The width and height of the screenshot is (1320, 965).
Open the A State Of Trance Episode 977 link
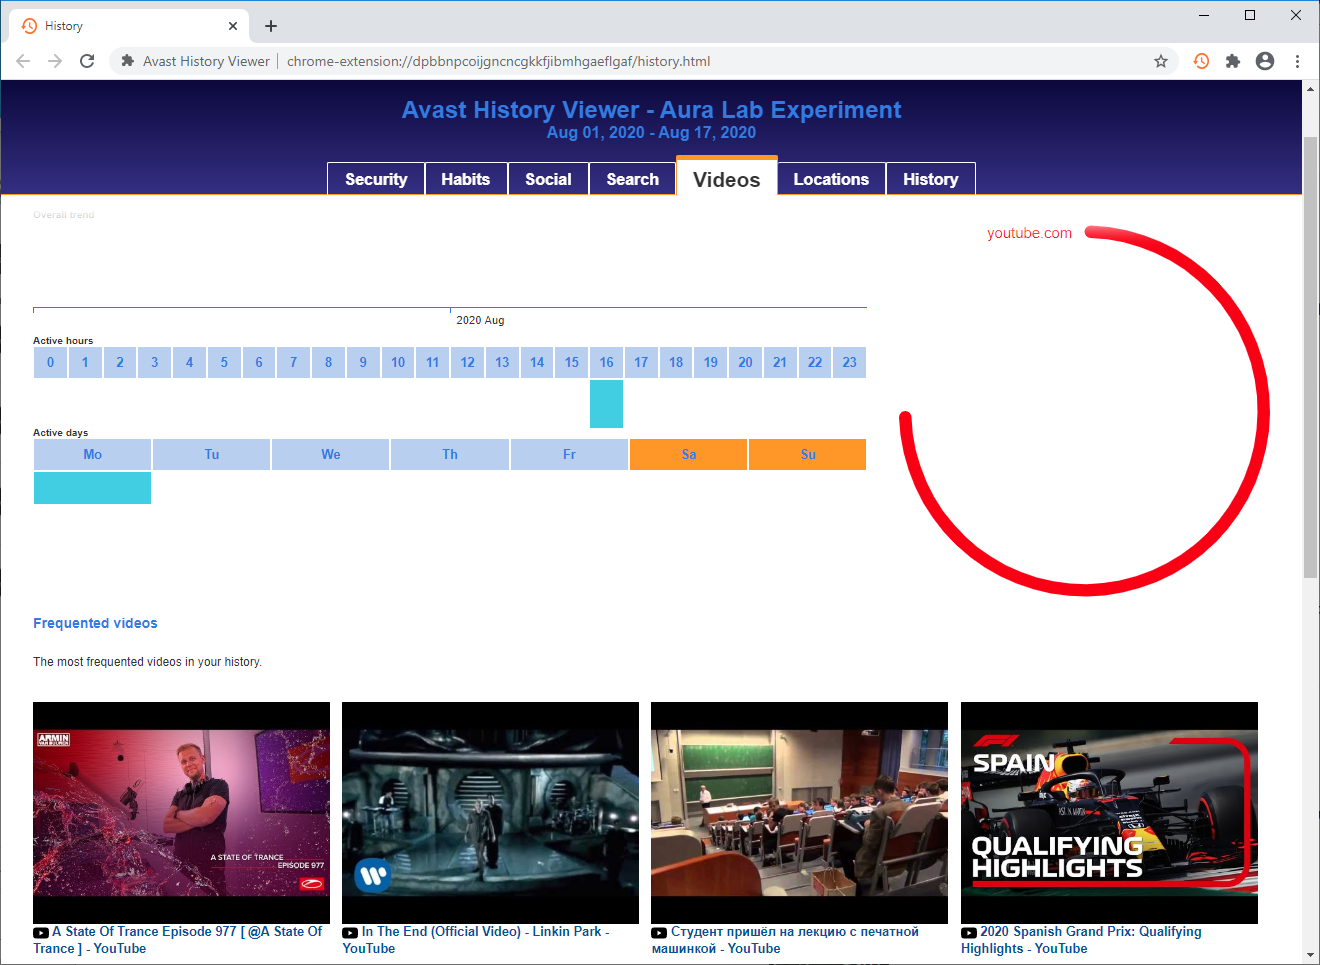[178, 940]
